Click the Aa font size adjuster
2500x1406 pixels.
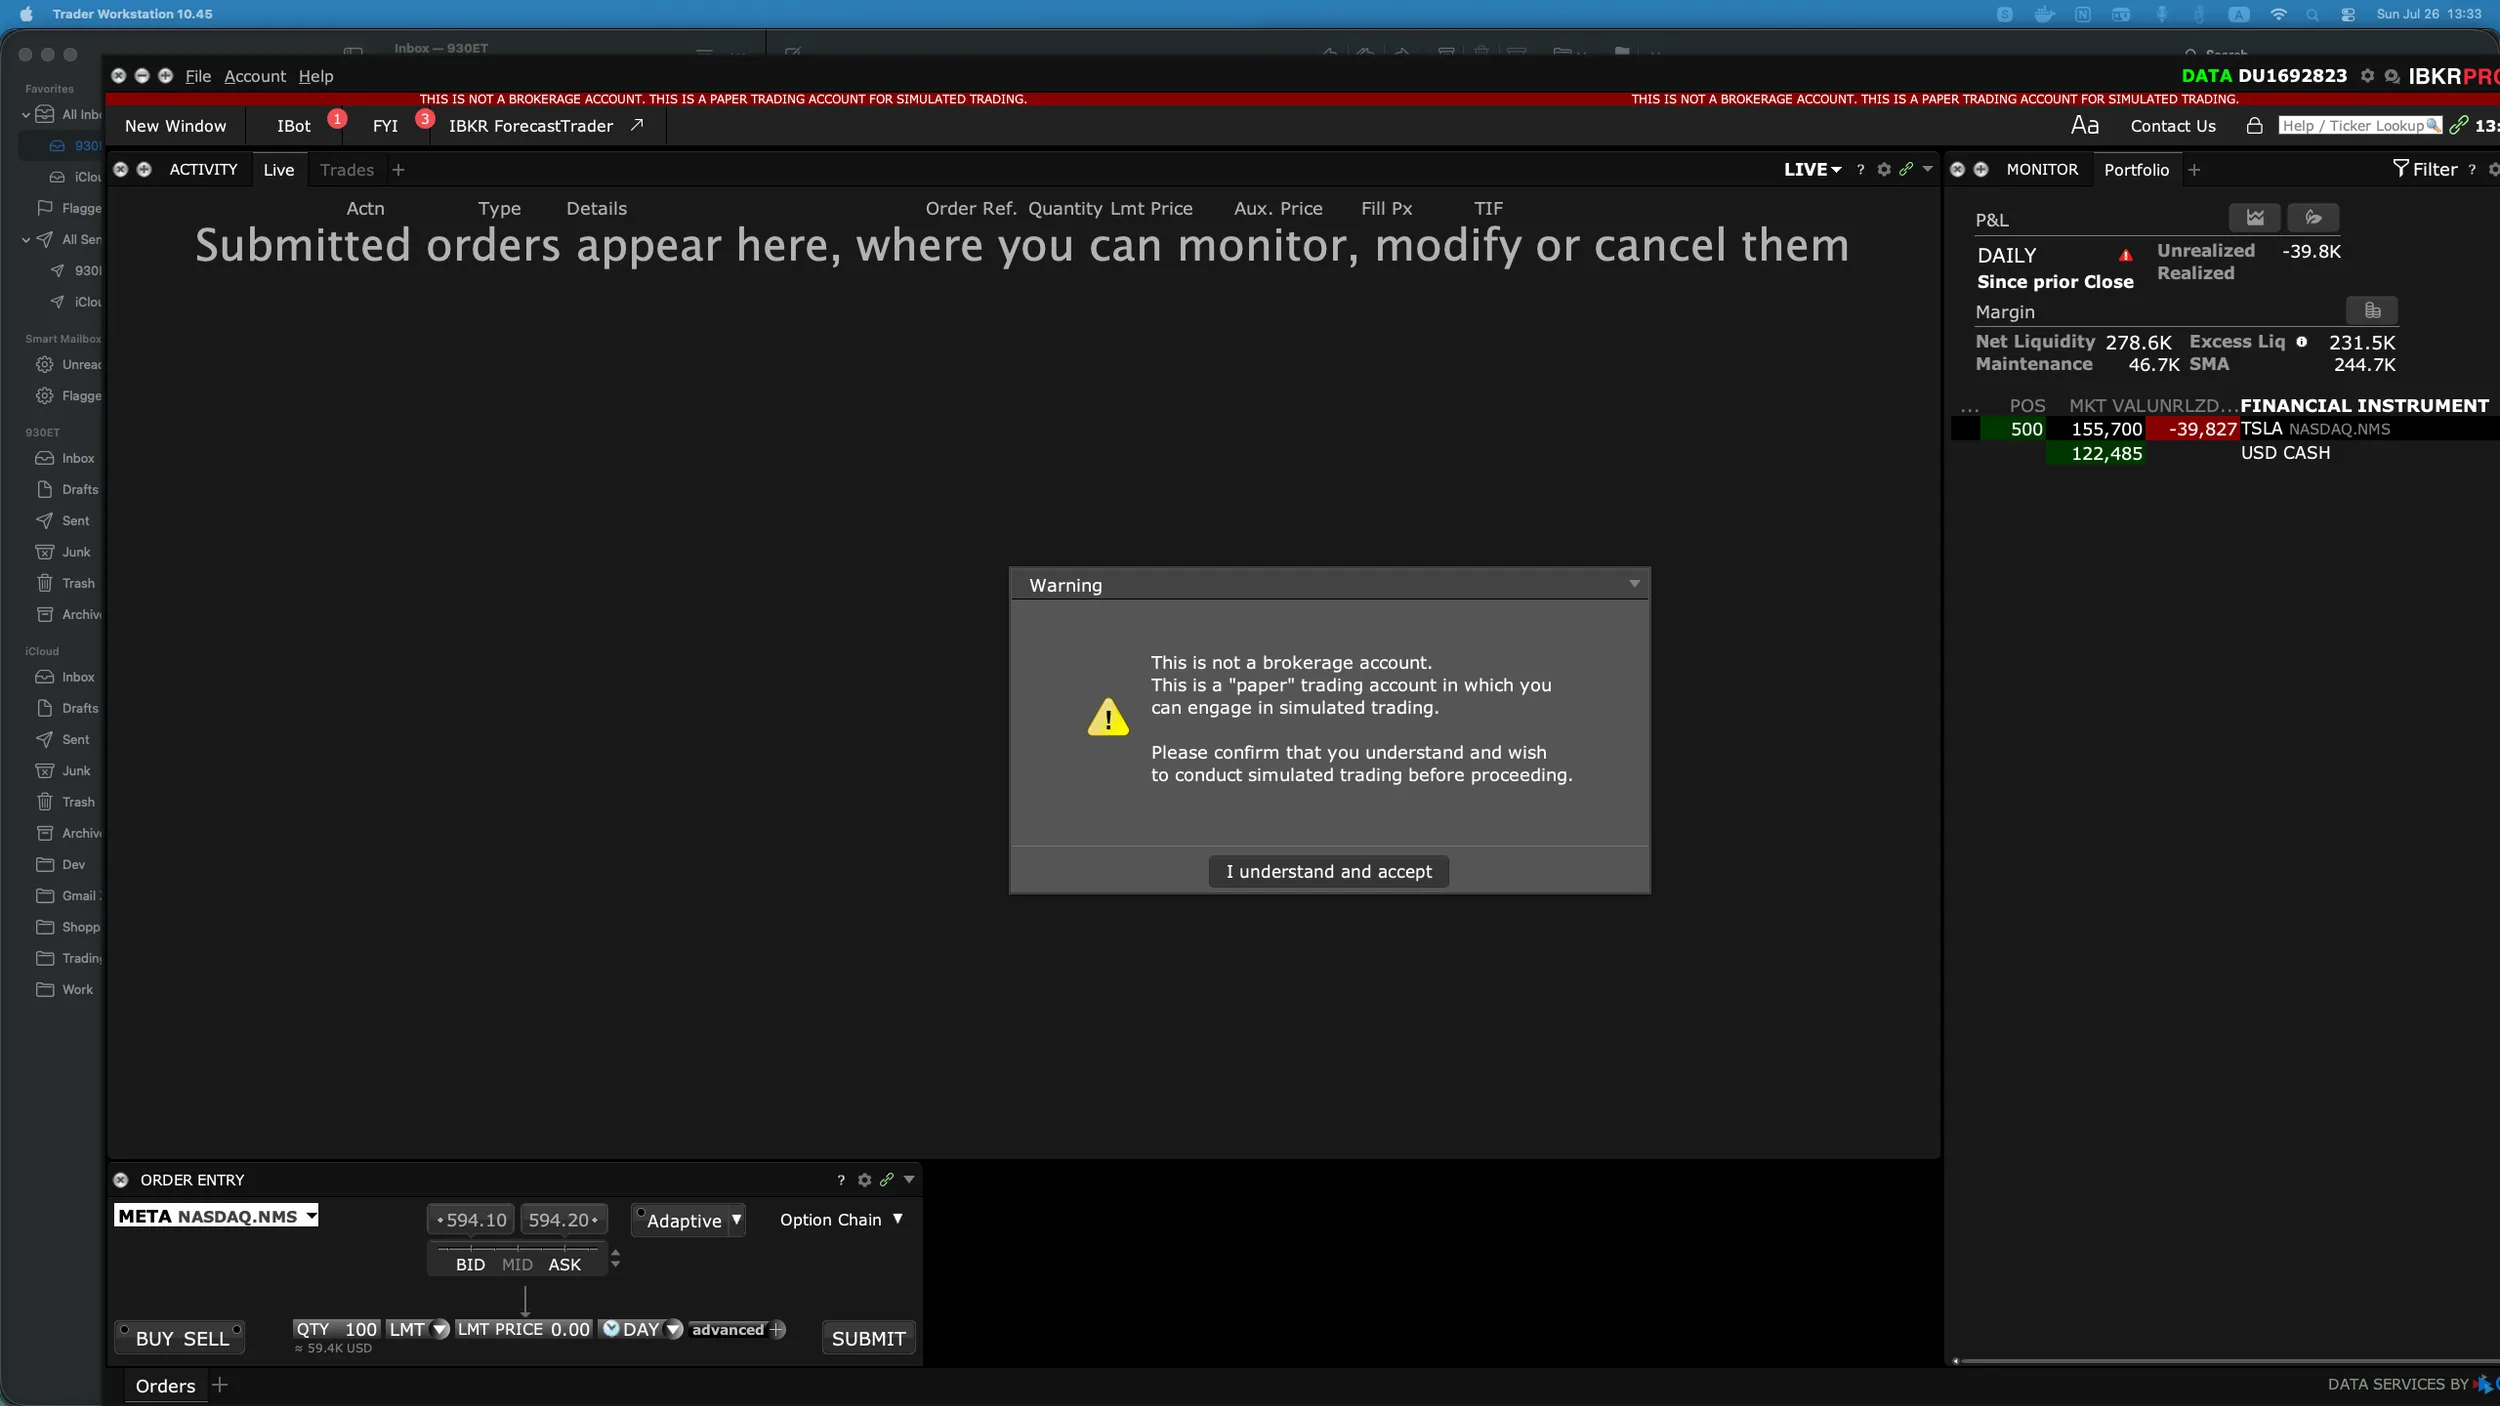point(2084,125)
